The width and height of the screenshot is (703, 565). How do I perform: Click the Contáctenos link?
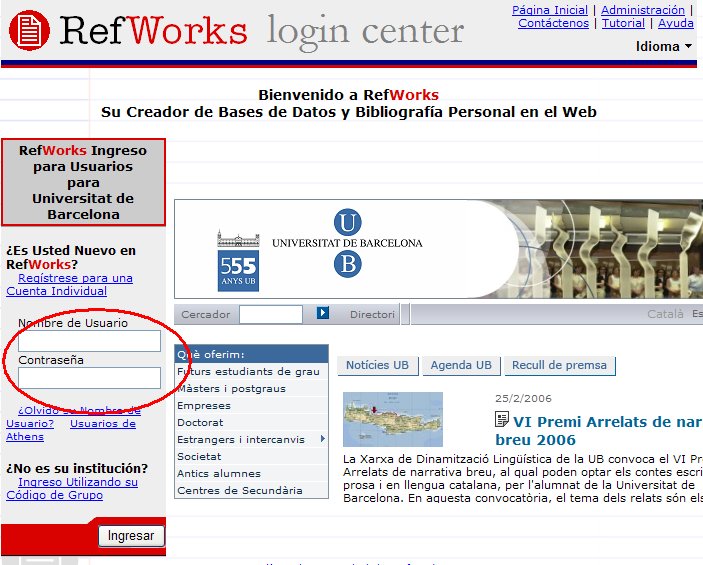point(553,23)
